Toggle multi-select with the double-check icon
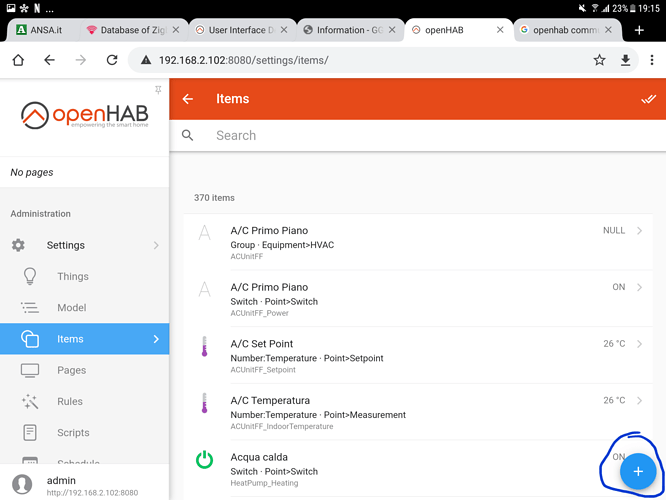This screenshot has height=500, width=666. pyautogui.click(x=649, y=99)
